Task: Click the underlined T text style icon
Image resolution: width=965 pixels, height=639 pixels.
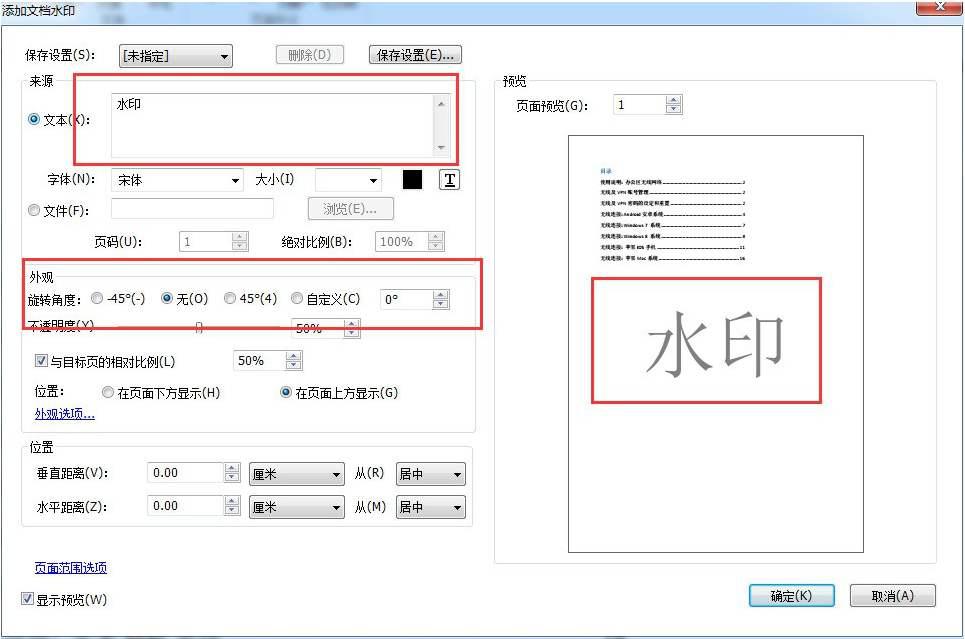Action: pos(448,179)
